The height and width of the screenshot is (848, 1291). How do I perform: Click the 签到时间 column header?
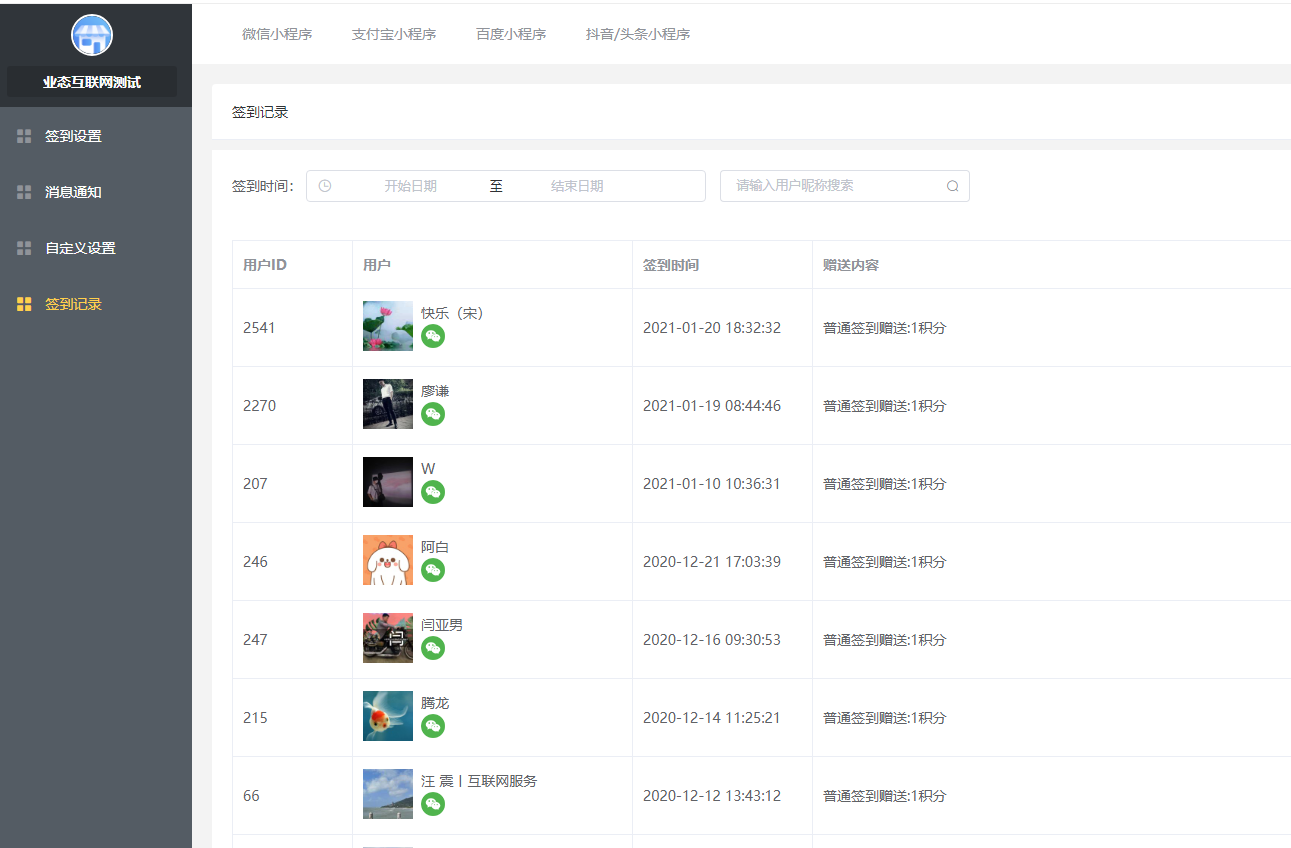(671, 265)
